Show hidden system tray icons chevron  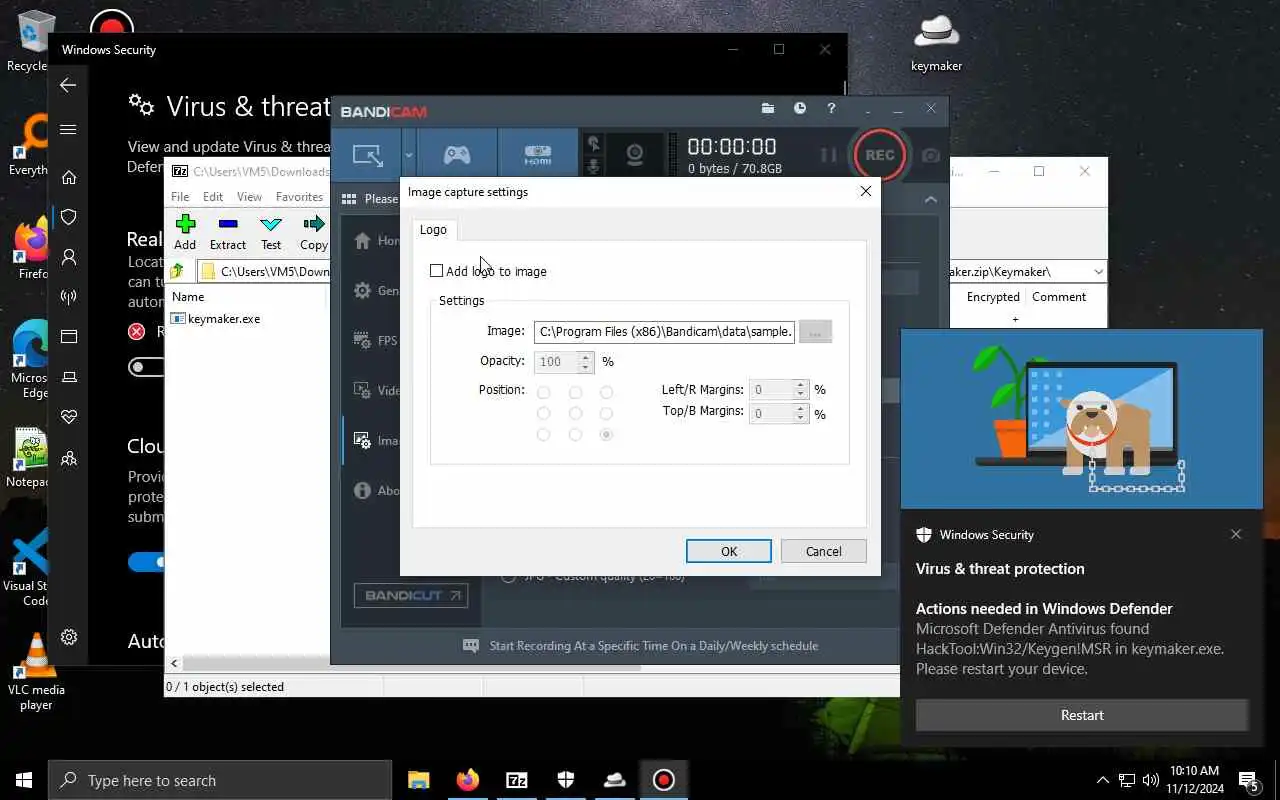coord(1102,780)
